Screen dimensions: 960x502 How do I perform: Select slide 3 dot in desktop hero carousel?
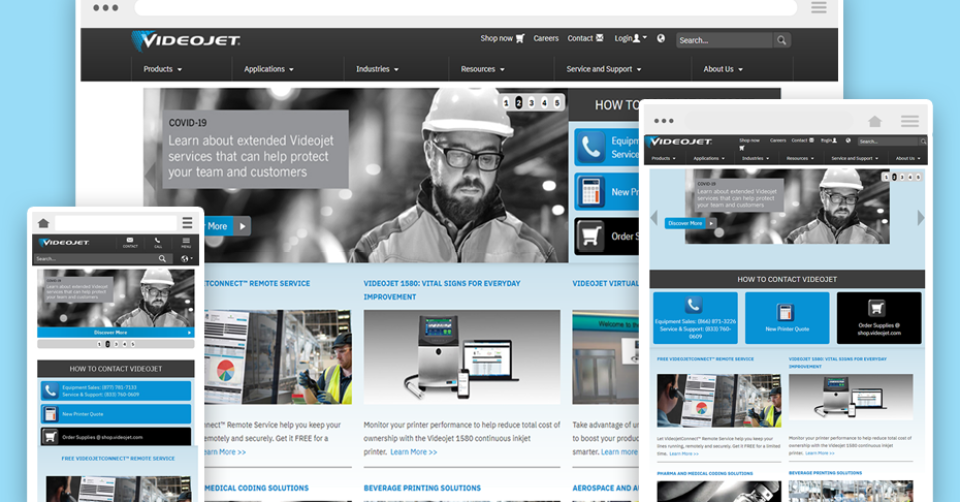[531, 103]
